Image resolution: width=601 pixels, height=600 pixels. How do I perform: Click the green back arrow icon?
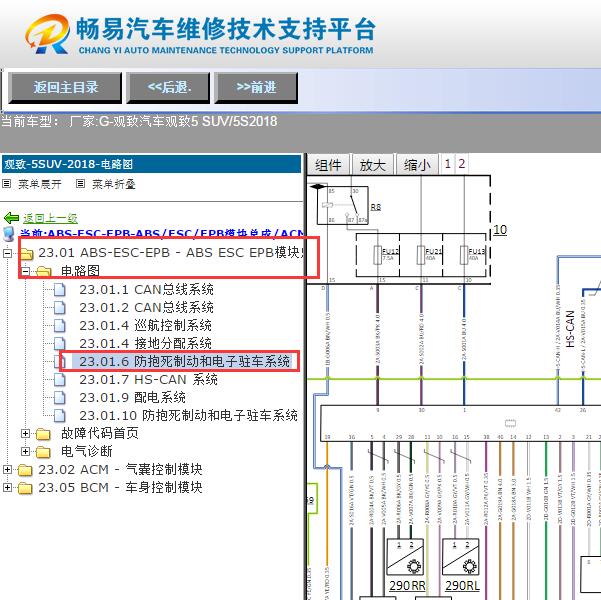[11, 218]
